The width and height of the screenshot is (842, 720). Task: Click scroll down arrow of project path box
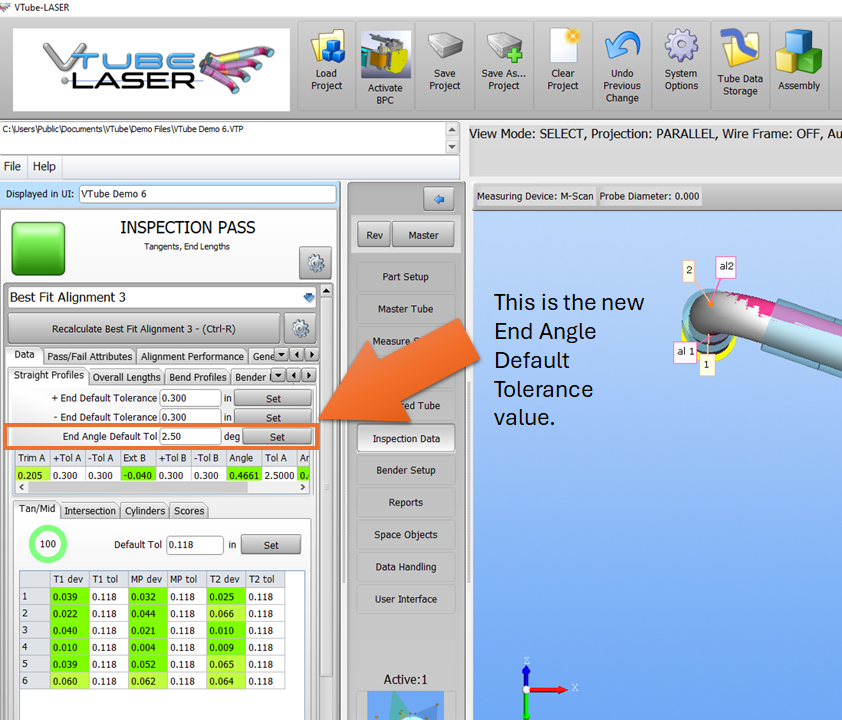point(452,147)
